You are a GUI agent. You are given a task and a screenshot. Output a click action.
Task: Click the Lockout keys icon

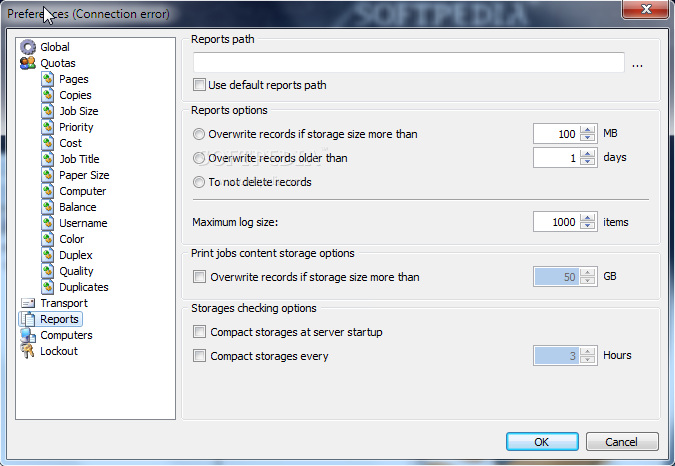coord(28,351)
